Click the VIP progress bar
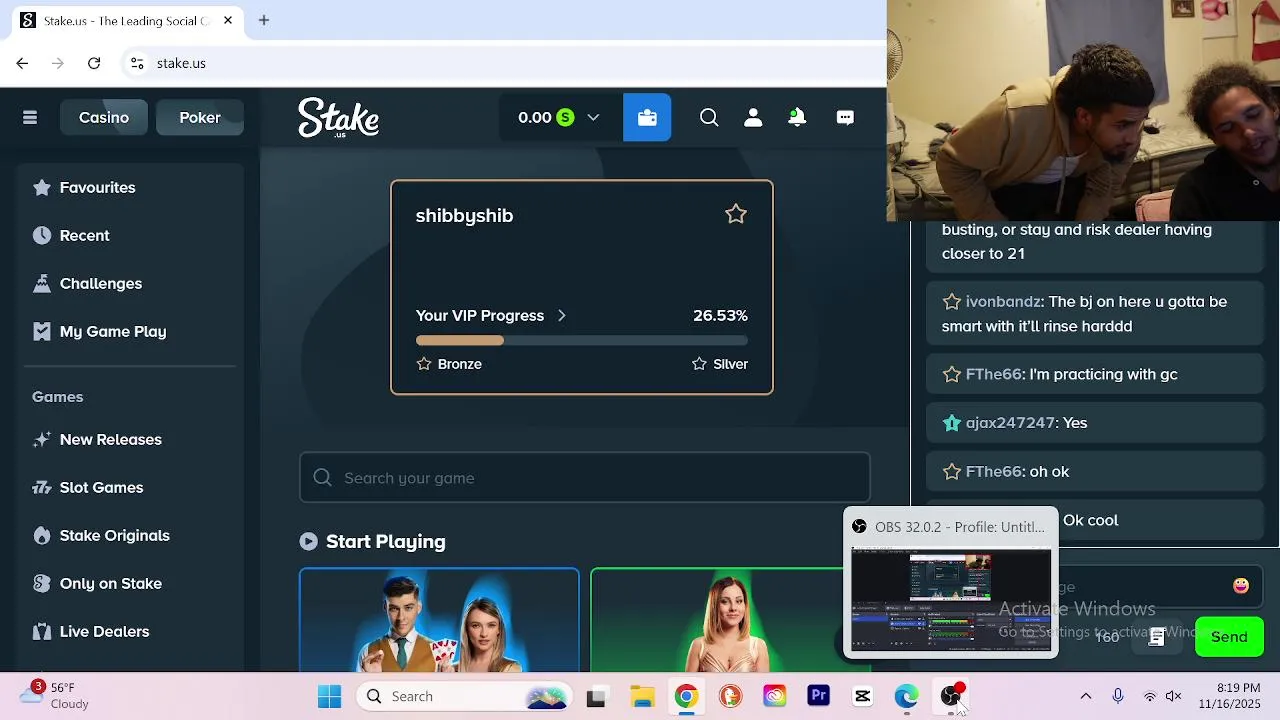Viewport: 1280px width, 720px height. 582,341
